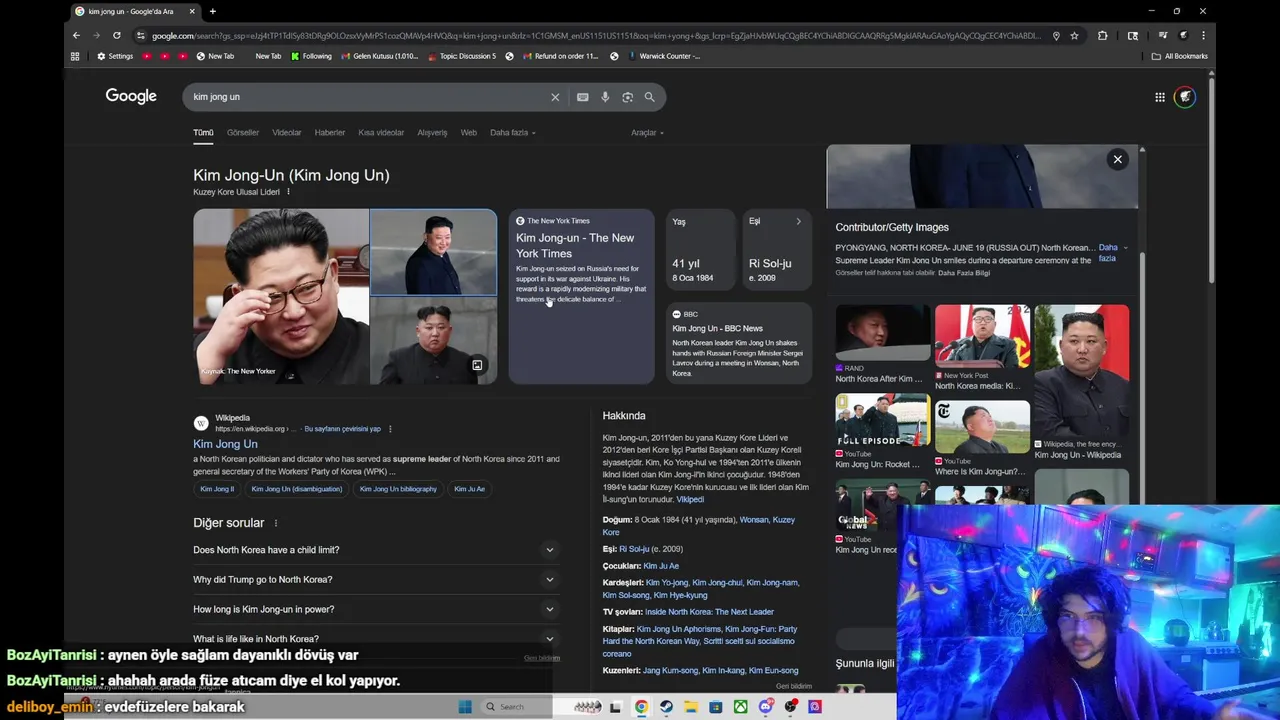Click the Windows Start button
This screenshot has width=1280, height=720.
tap(465, 706)
